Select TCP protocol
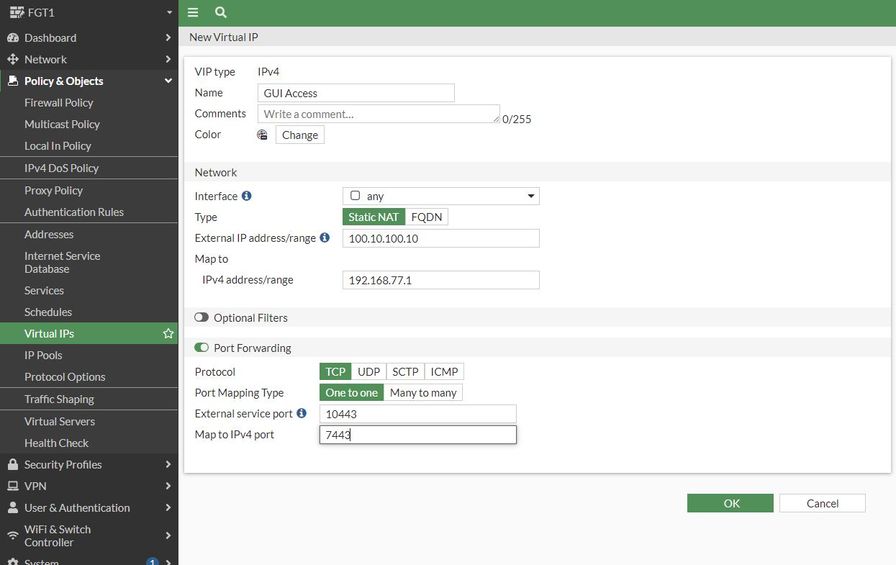The height and width of the screenshot is (565, 896). 335,372
